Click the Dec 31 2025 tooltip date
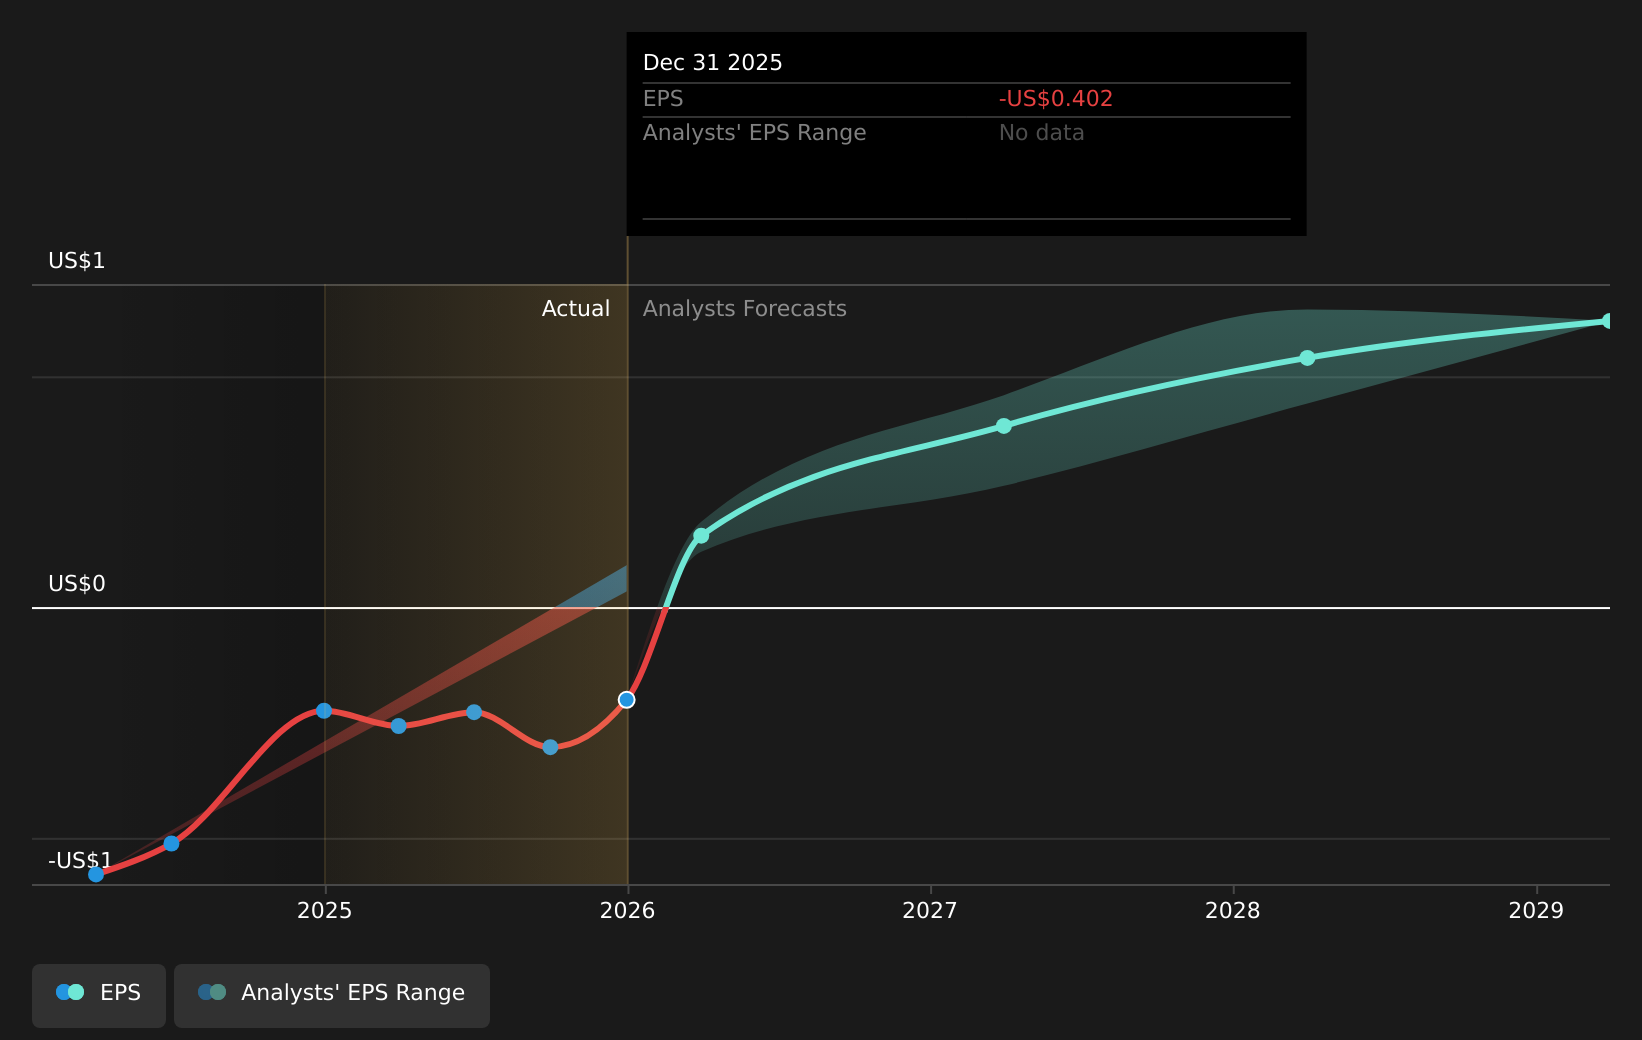1642x1040 pixels. coord(713,63)
